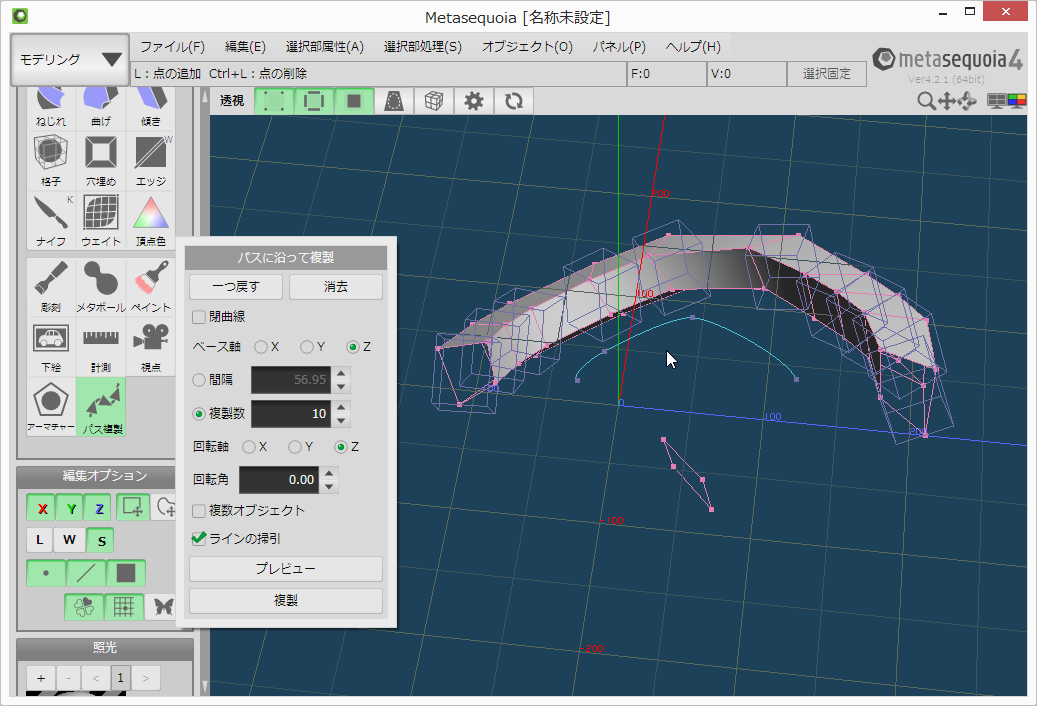Screen dimensions: 1037x706
Task: Click the 選択固定 lock selection button
Action: 827,74
